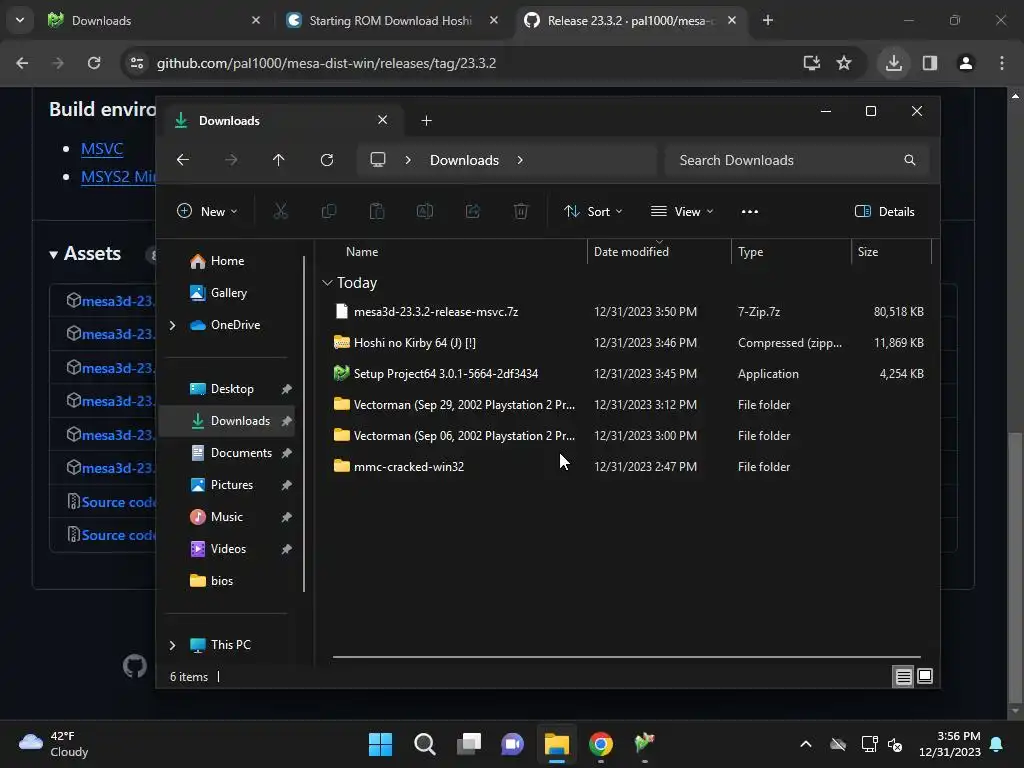Viewport: 1024px width, 768px height.
Task: Open the MSVC link on GitHub
Action: click(102, 148)
